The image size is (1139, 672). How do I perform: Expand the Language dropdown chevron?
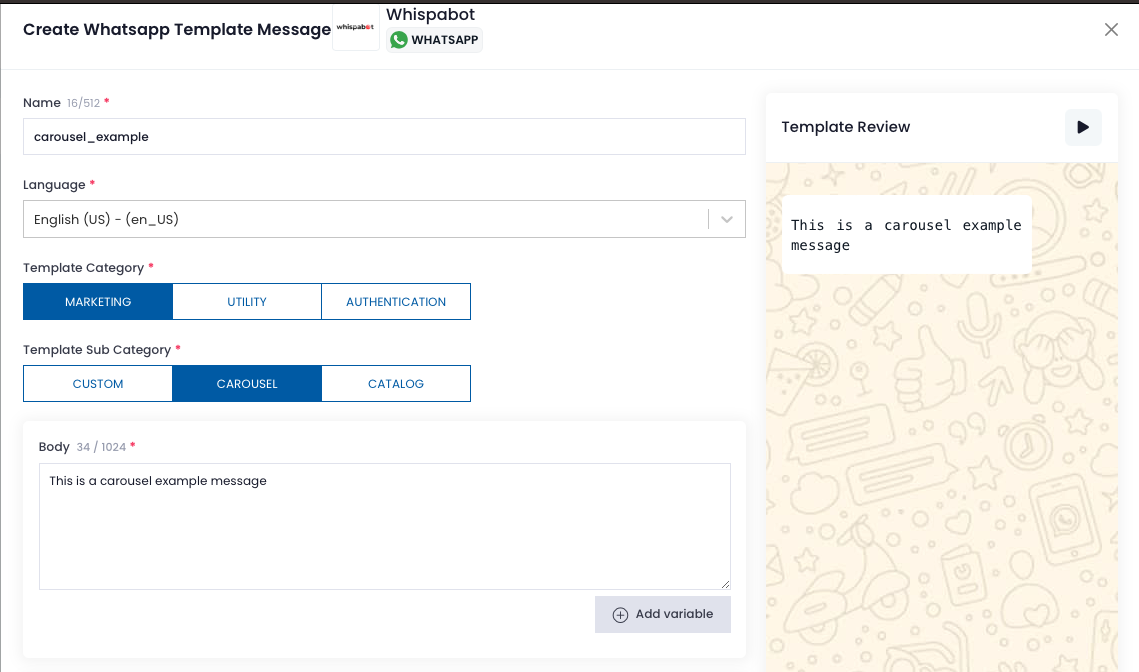(726, 219)
